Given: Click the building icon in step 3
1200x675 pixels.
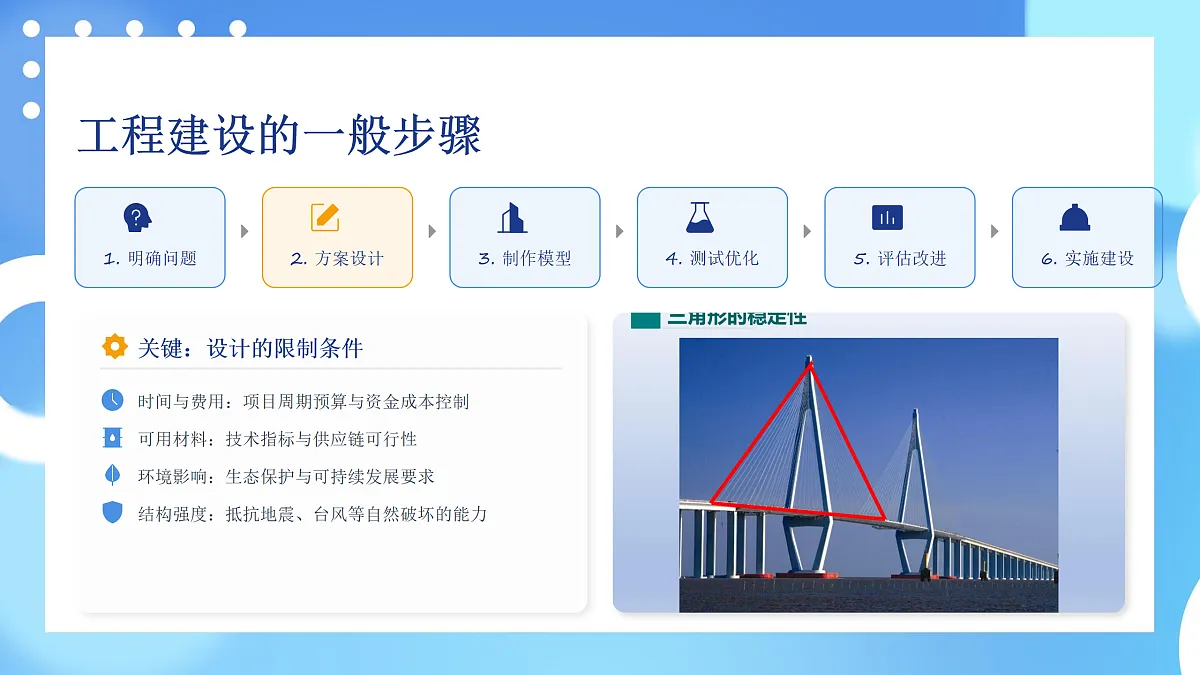Looking at the screenshot, I should pos(512,217).
